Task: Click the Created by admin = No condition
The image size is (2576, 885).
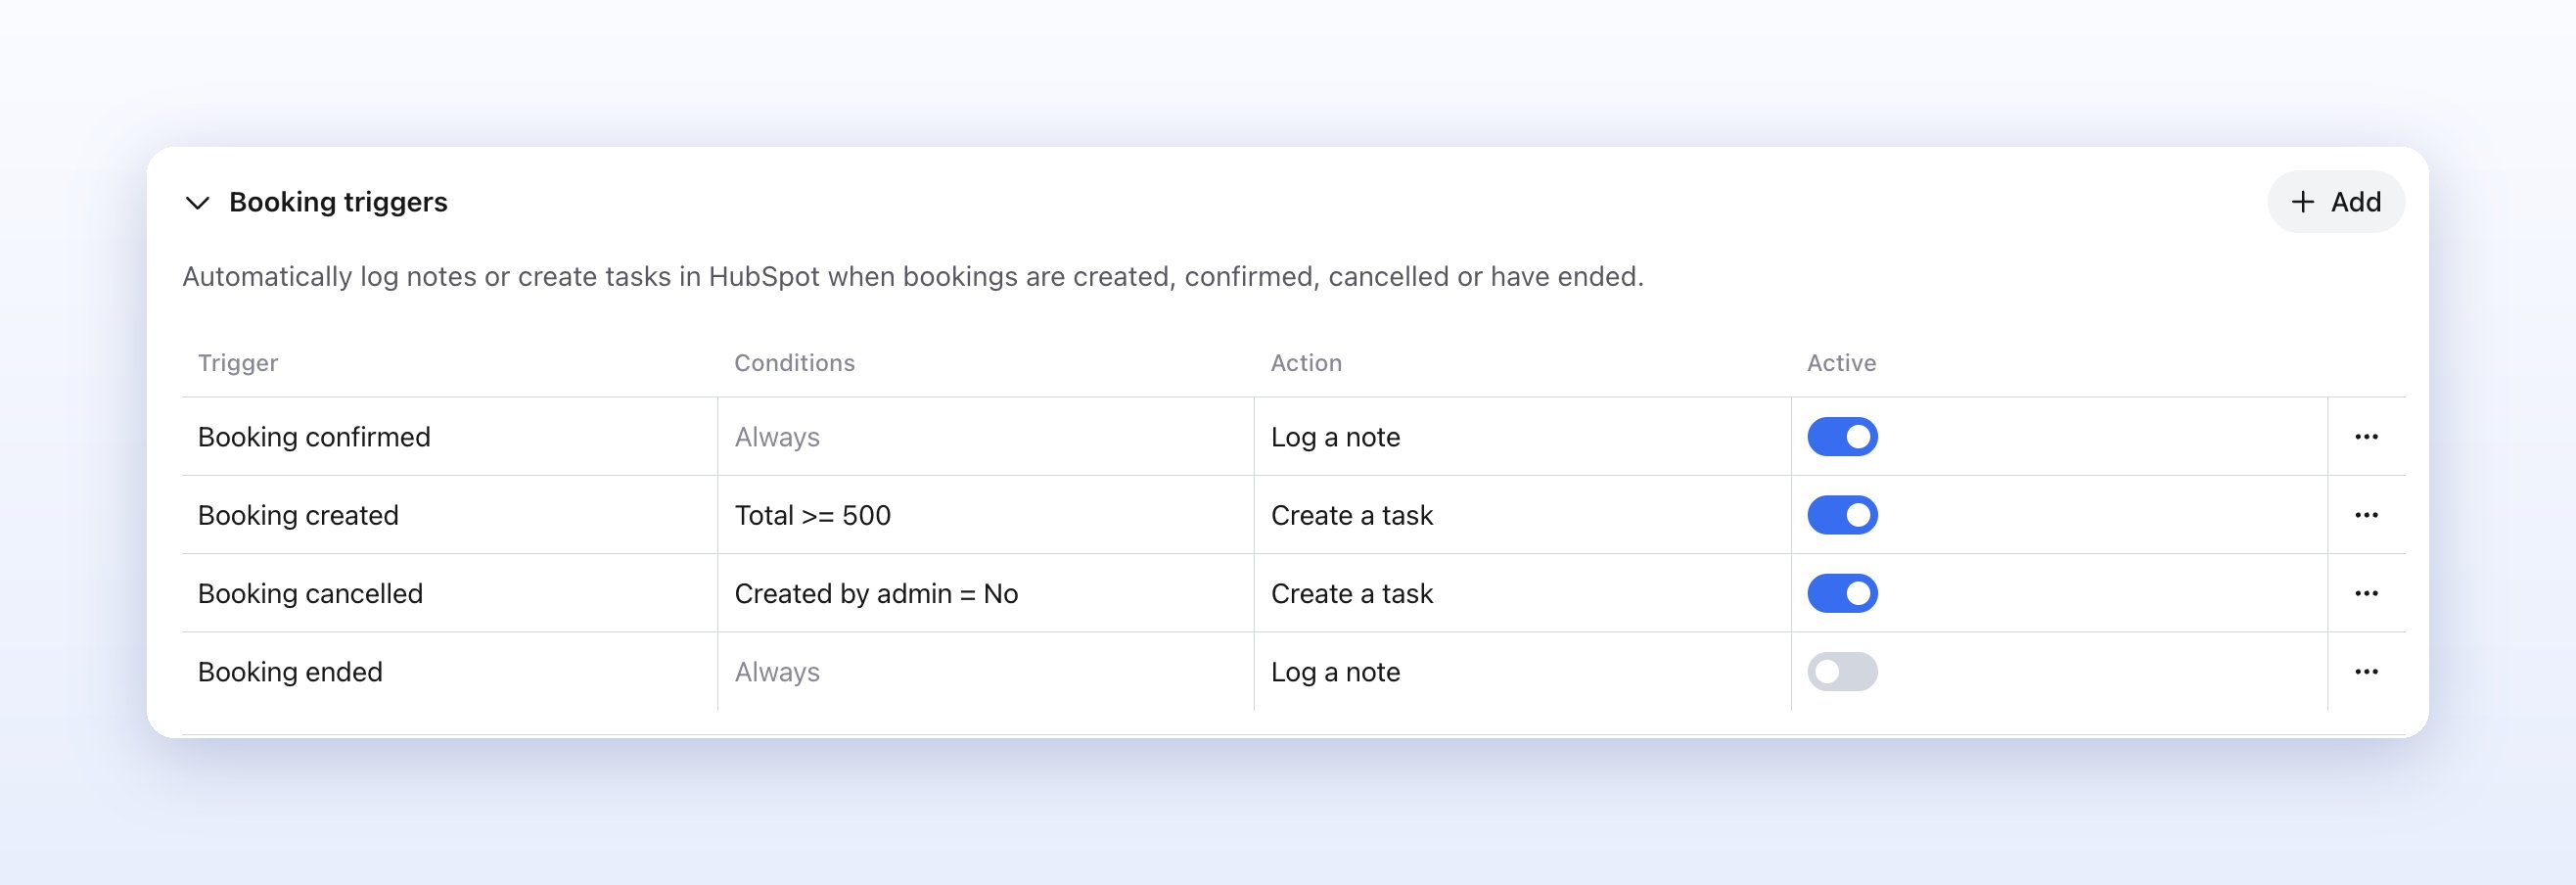Action: pos(876,593)
